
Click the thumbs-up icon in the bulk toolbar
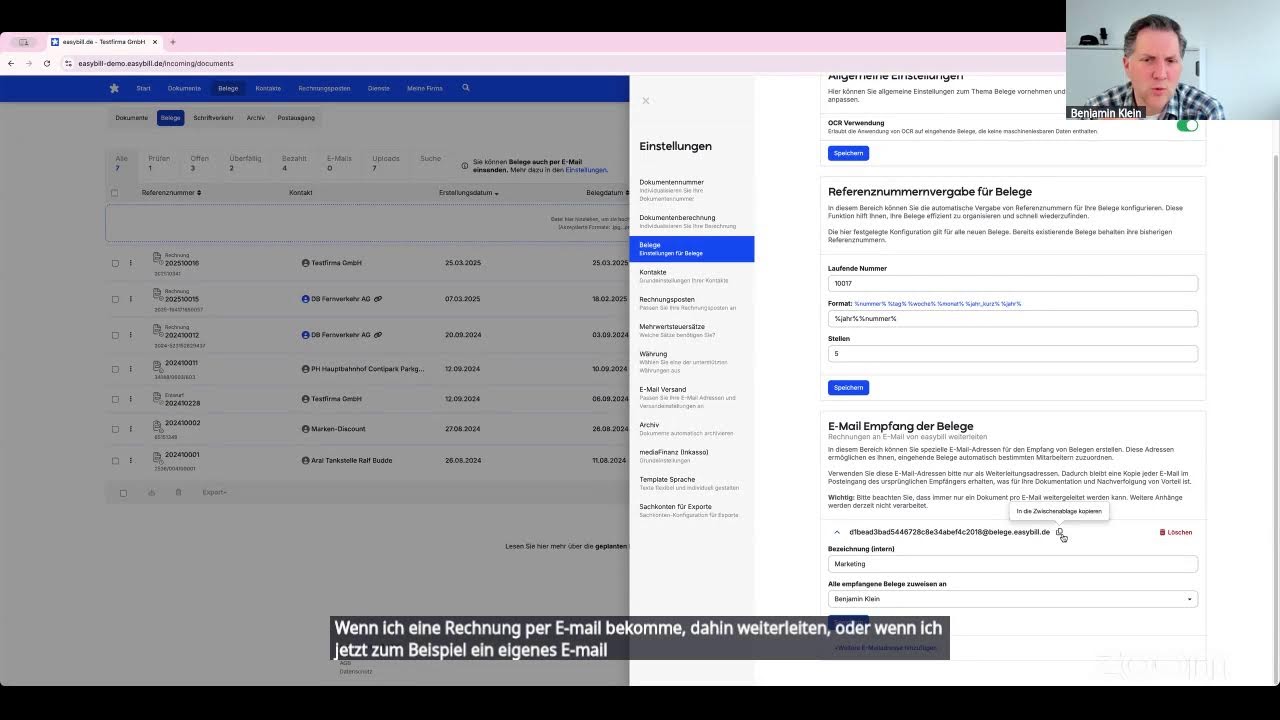[x=151, y=493]
